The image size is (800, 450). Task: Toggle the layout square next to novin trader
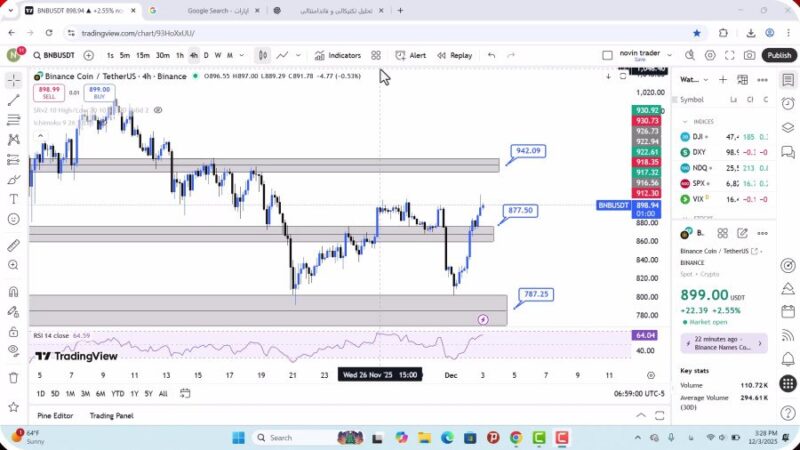607,55
